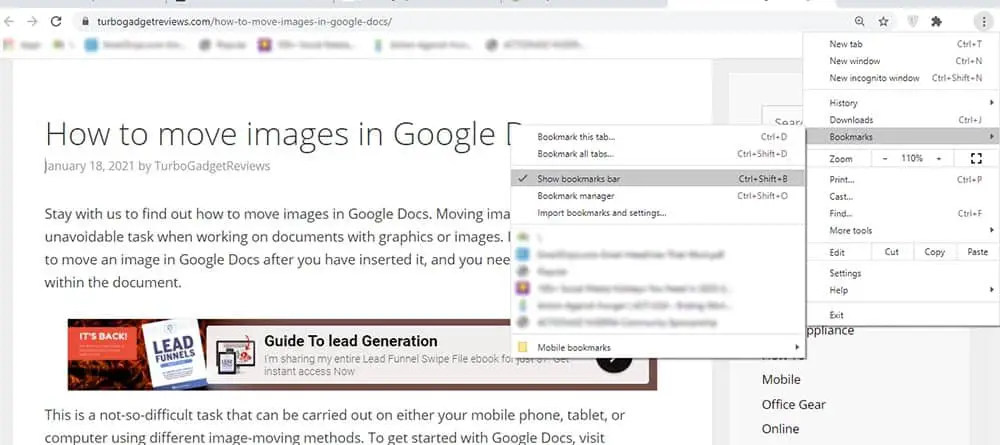
Task: Click the Cut button in Edit row
Action: tap(892, 252)
